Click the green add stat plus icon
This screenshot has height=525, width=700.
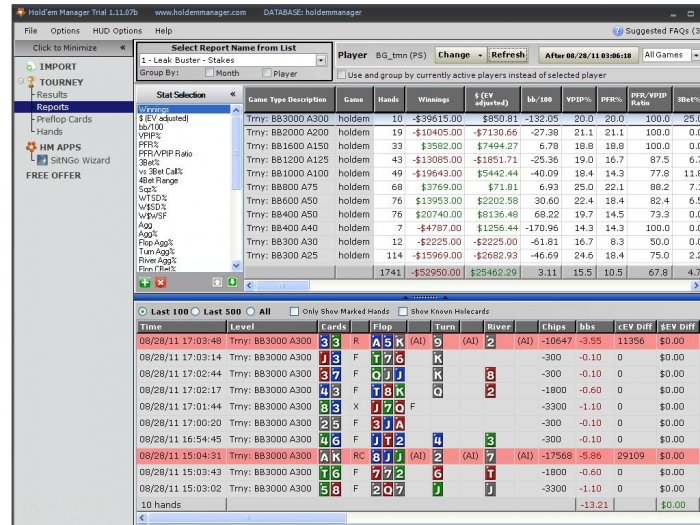(x=145, y=283)
